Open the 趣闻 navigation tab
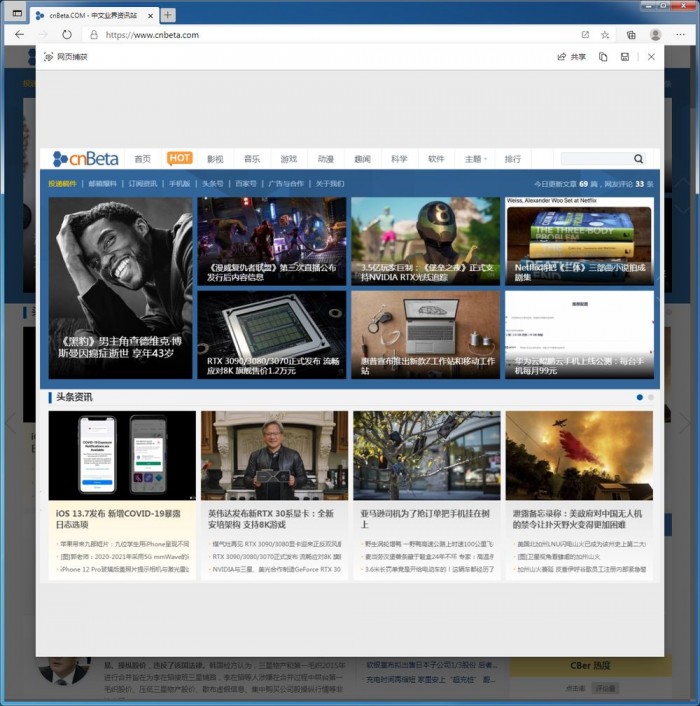The width and height of the screenshot is (700, 706). click(362, 159)
